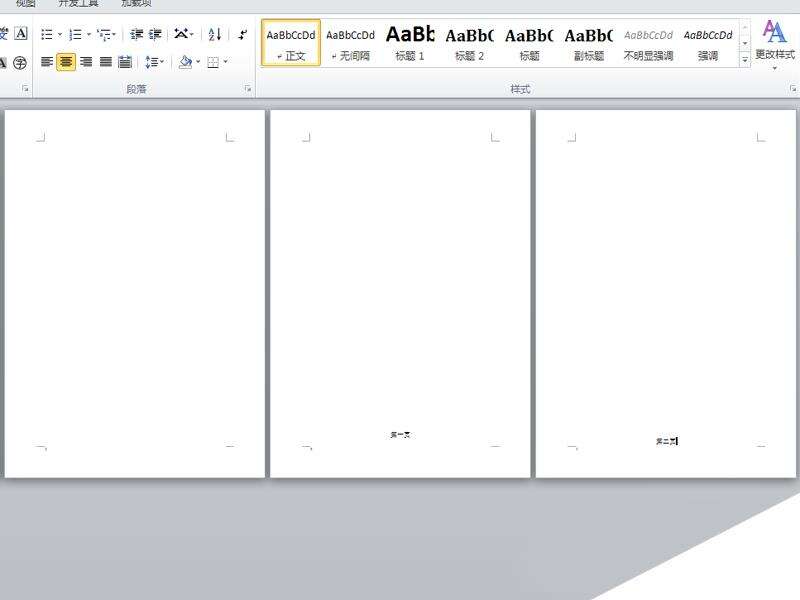
Task: Apply the 副标题 subtitle style
Action: coord(589,43)
